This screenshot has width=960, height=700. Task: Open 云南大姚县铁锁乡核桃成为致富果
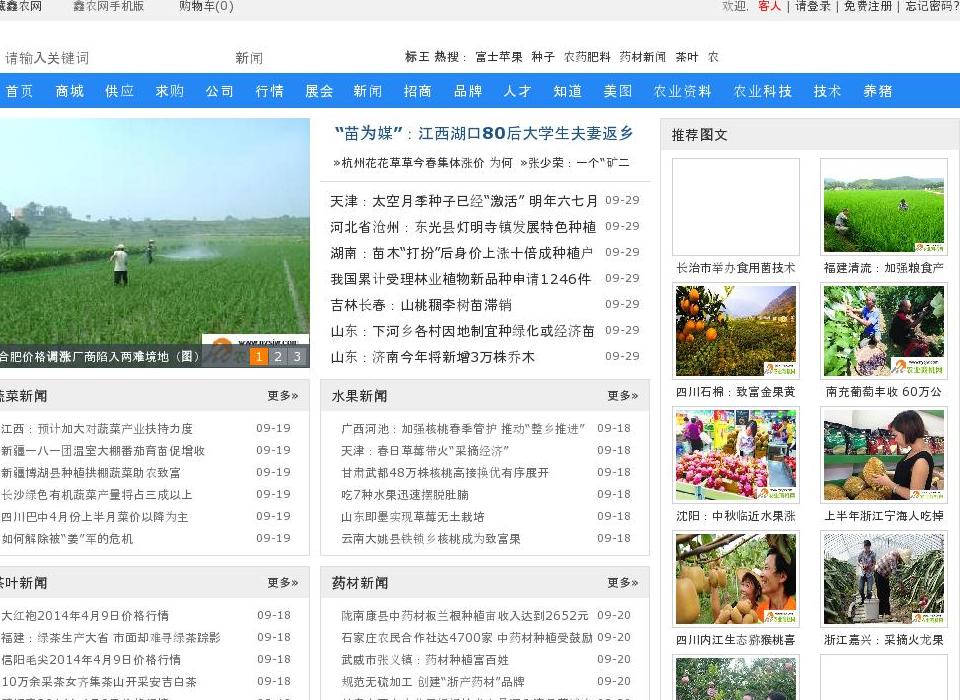pyautogui.click(x=430, y=539)
